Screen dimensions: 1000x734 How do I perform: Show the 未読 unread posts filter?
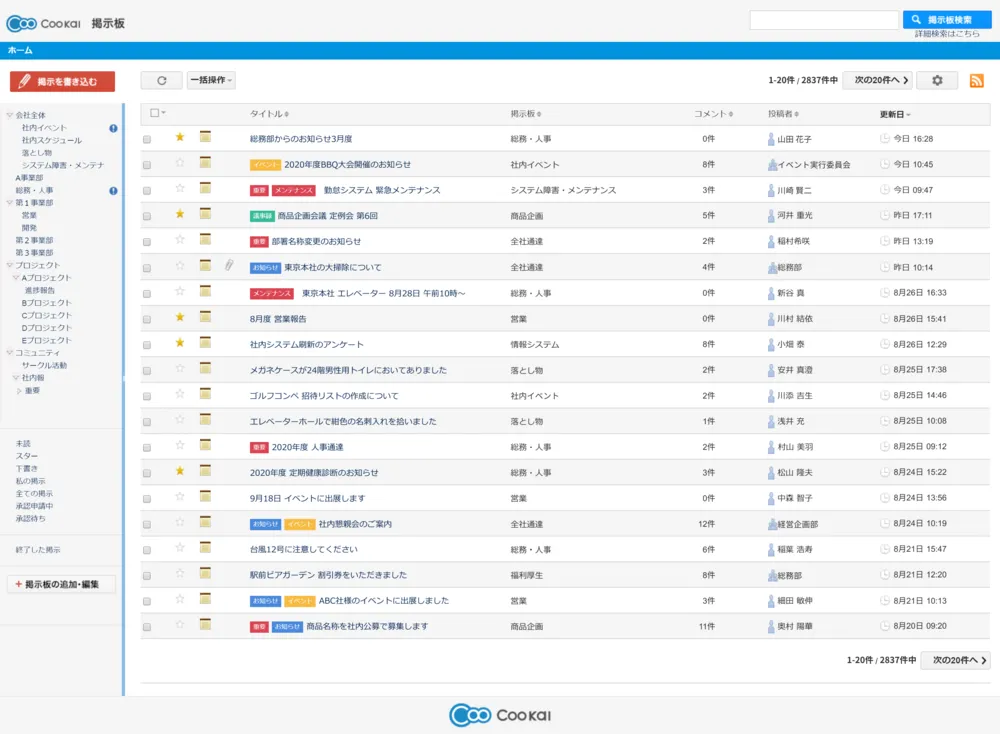pyautogui.click(x=23, y=443)
